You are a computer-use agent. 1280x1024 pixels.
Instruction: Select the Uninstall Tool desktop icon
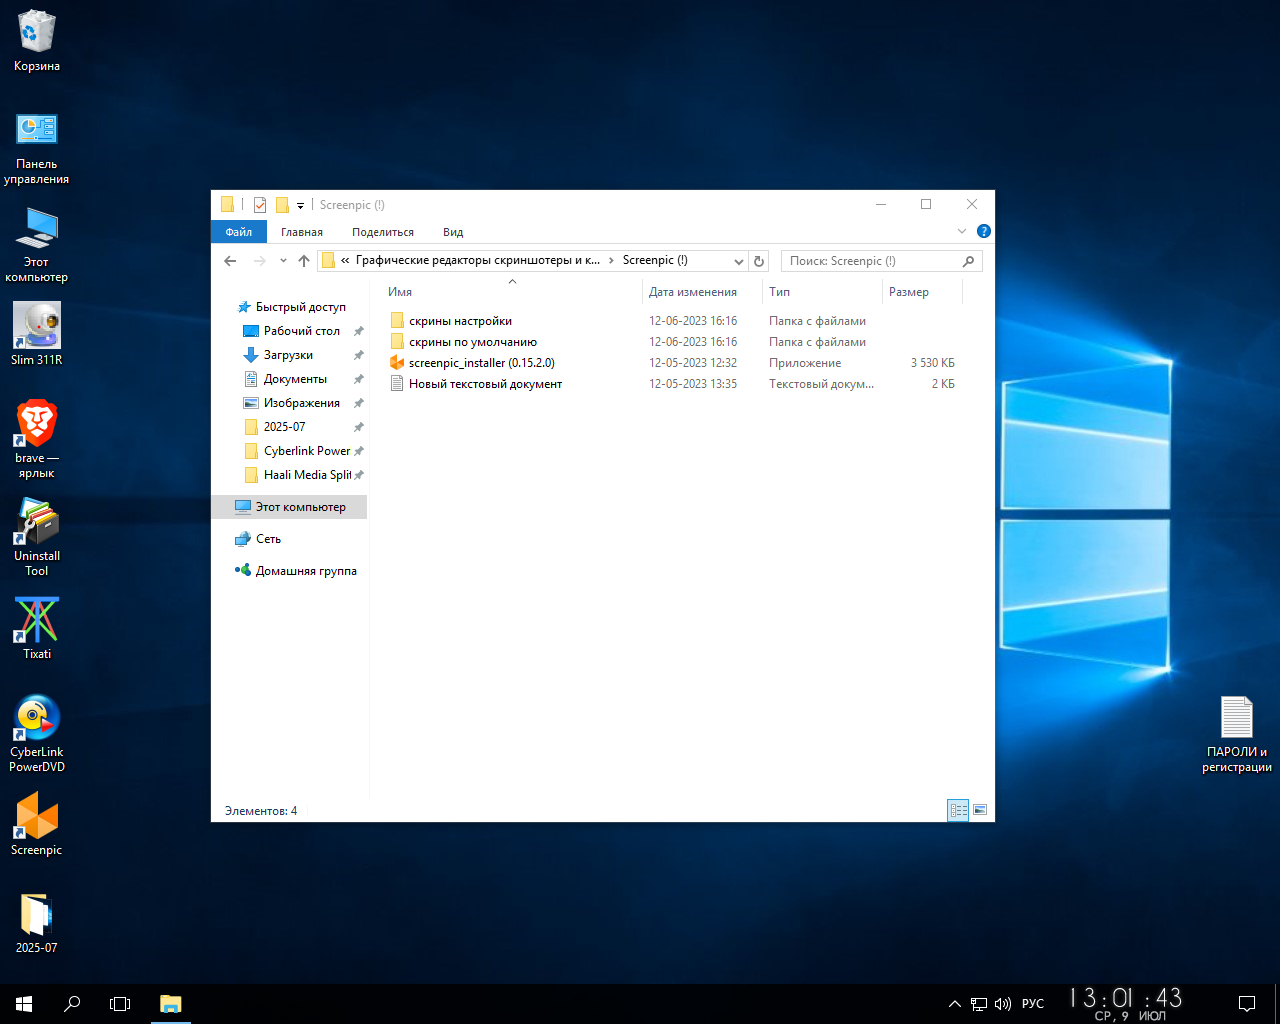pos(37,537)
